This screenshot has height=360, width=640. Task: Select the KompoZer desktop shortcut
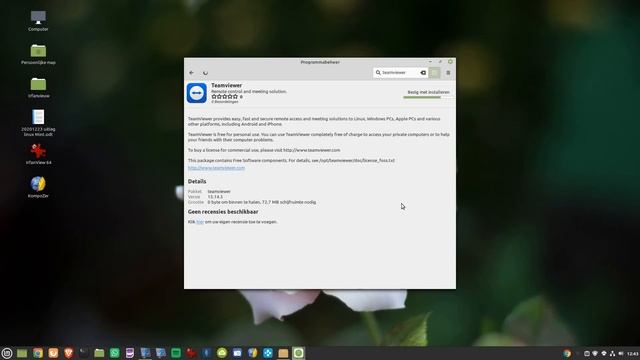38,187
